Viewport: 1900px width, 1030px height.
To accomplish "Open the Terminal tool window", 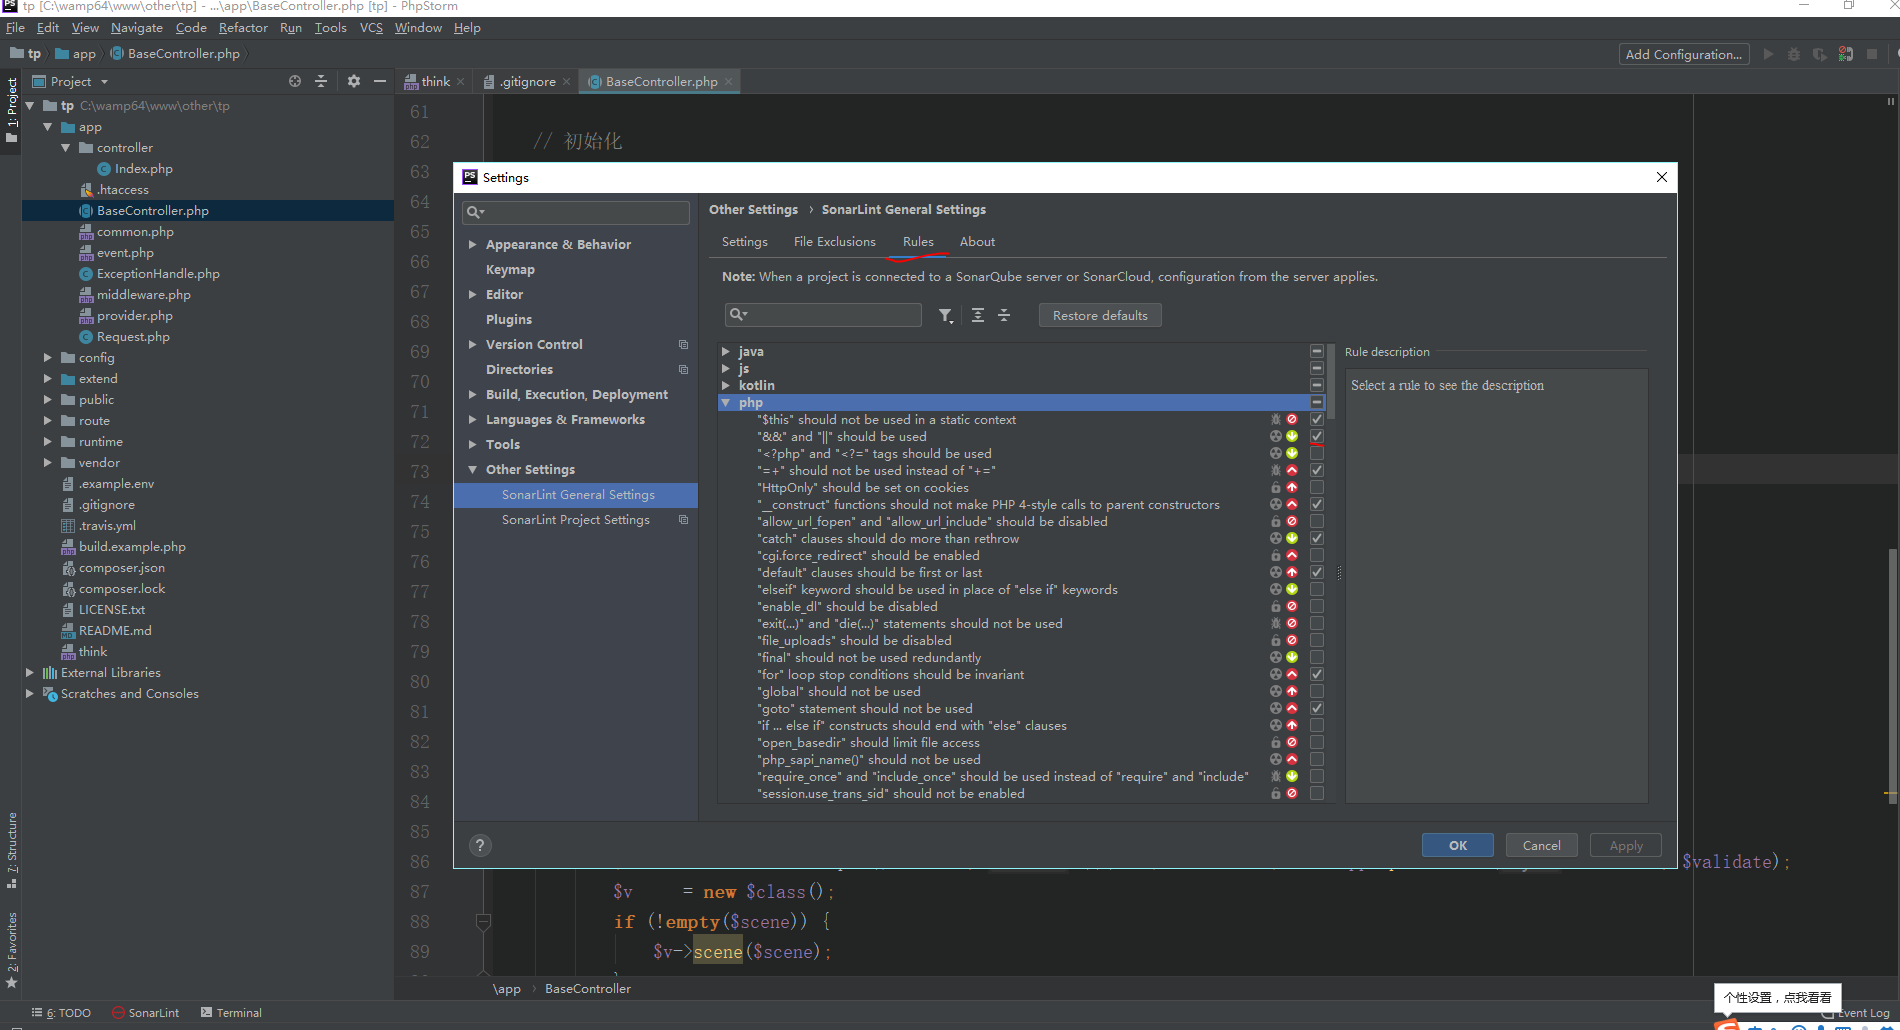I will pos(231,1013).
